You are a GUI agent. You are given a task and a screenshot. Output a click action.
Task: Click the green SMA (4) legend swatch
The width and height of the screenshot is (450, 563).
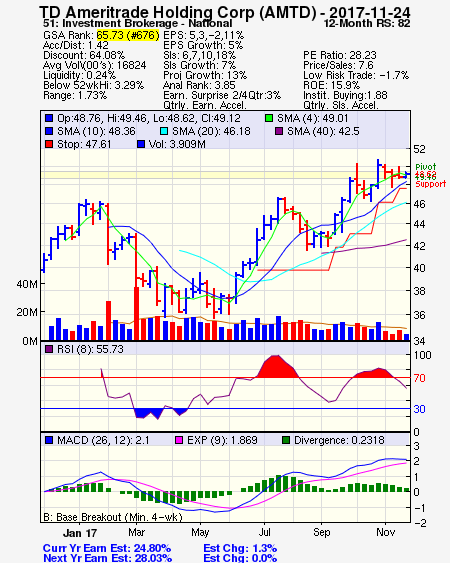point(269,118)
